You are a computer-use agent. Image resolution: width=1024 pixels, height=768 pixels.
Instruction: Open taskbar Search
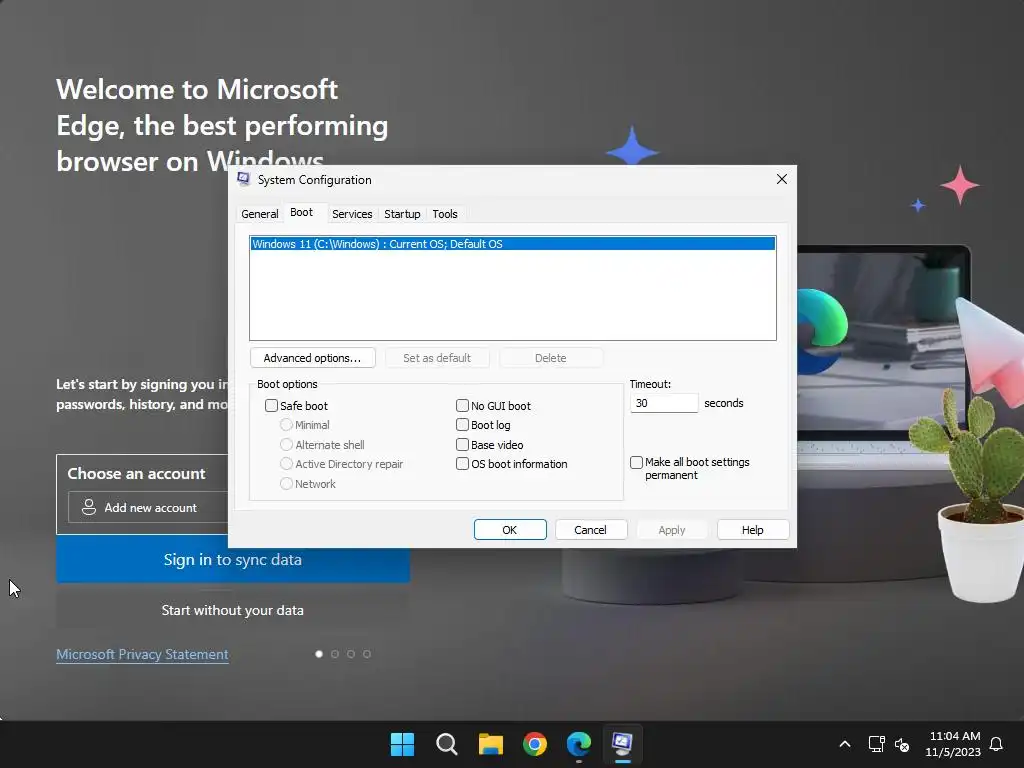coord(447,744)
